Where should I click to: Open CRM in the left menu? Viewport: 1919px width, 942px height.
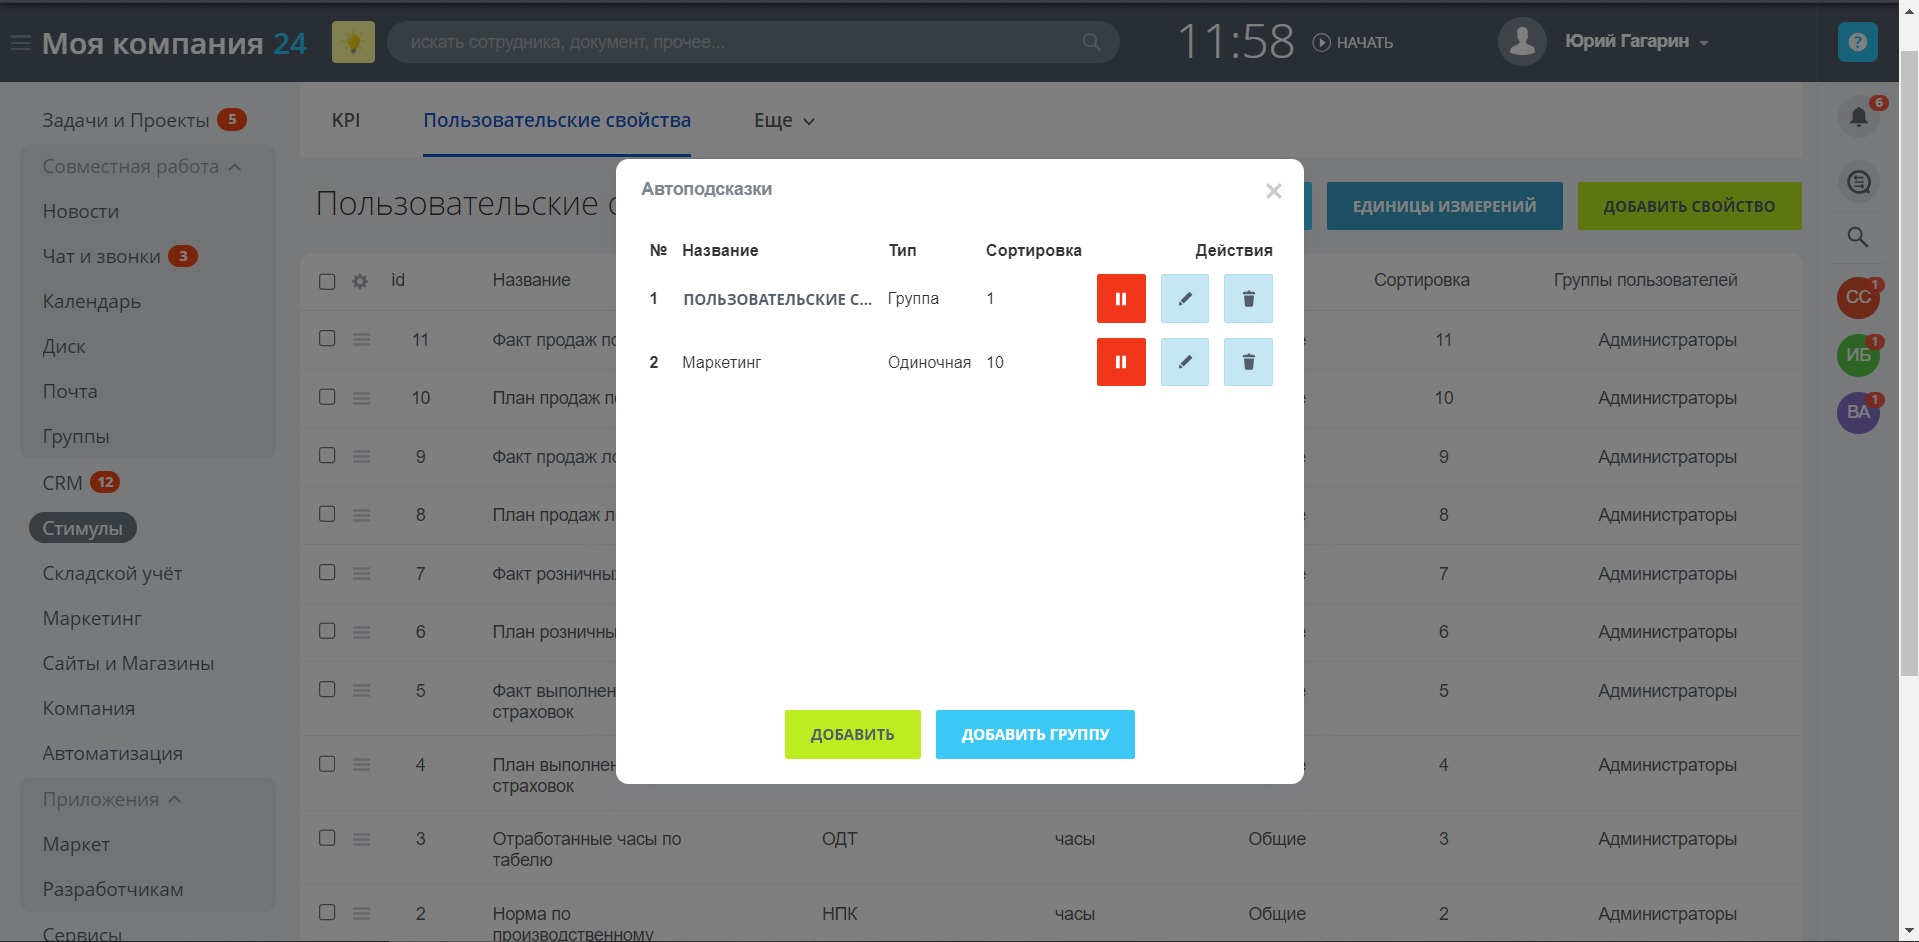62,483
